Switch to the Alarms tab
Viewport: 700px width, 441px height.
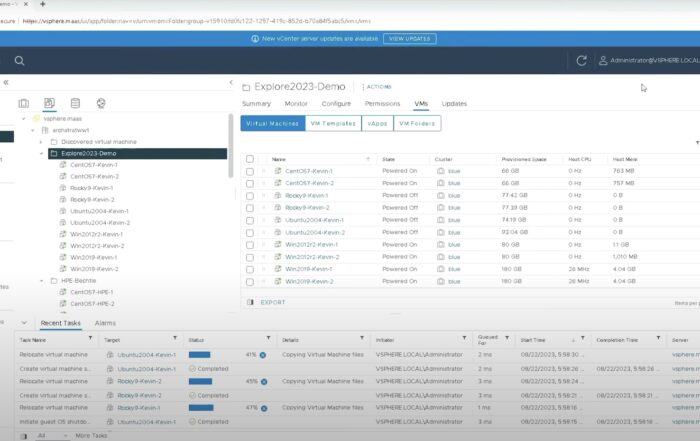pyautogui.click(x=105, y=323)
